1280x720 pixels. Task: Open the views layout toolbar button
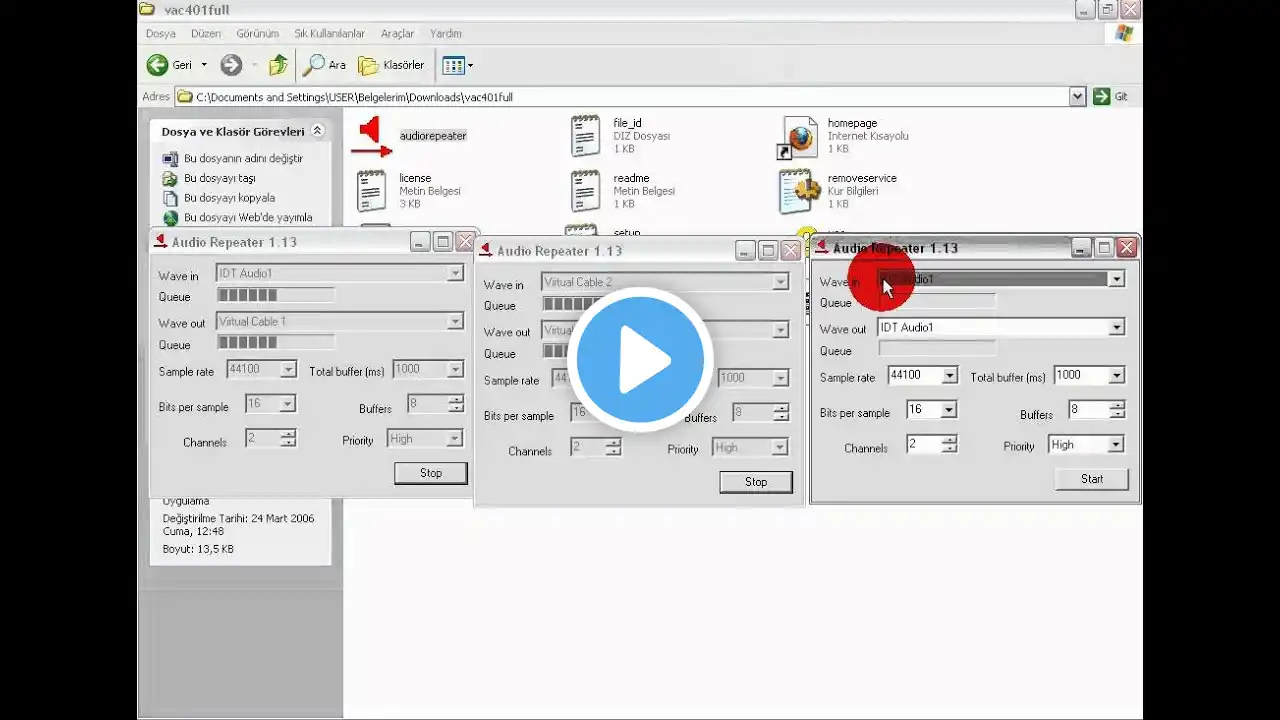tap(457, 66)
